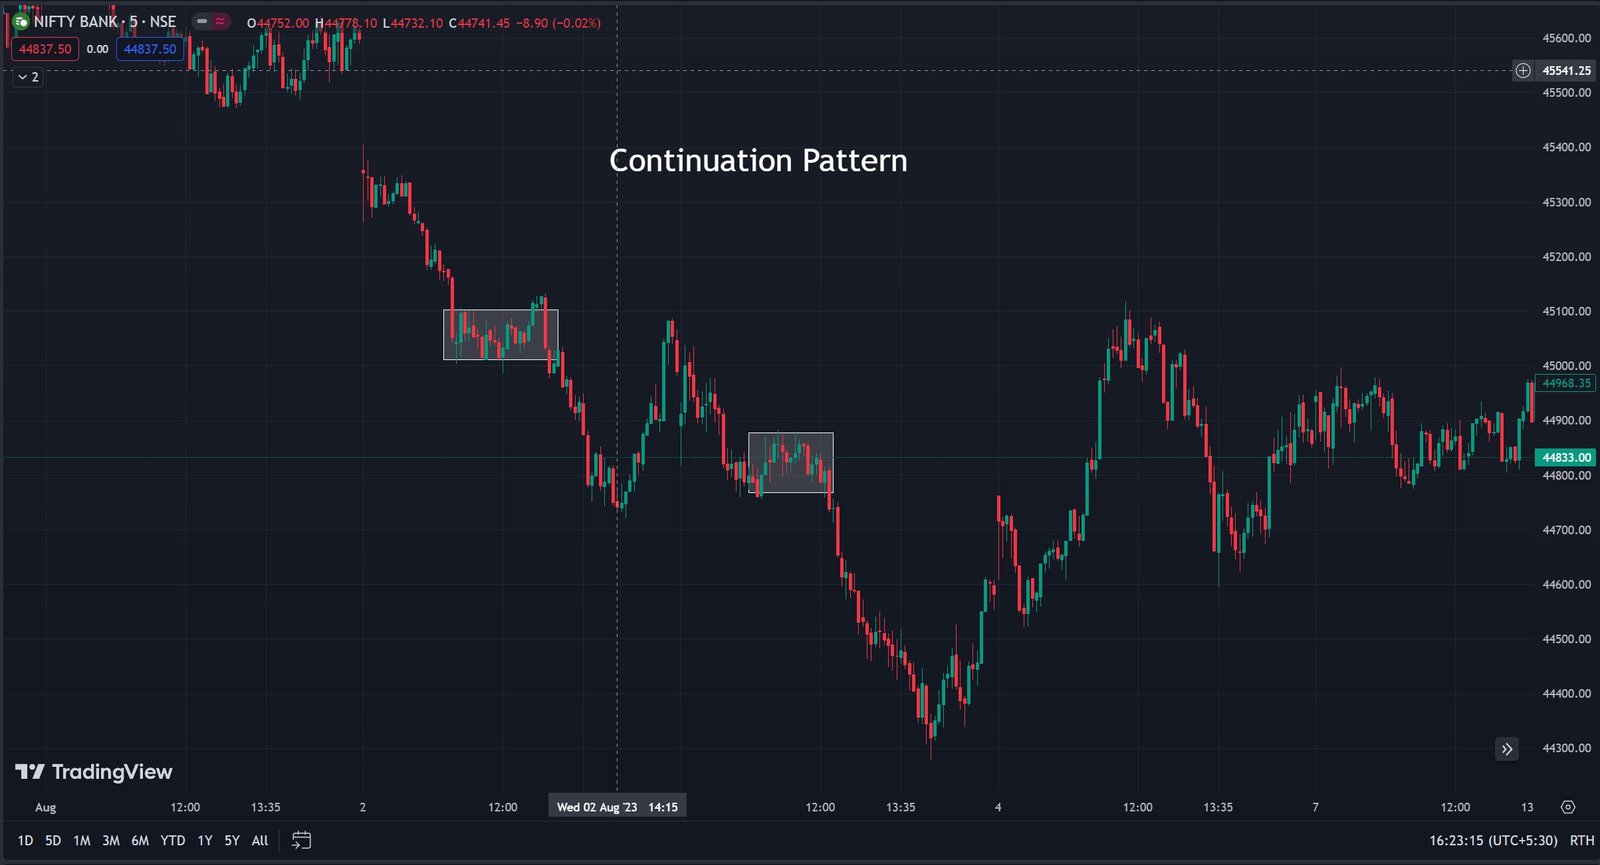Click the blue buy price 44837.50 button
The height and width of the screenshot is (865, 1600).
click(150, 49)
